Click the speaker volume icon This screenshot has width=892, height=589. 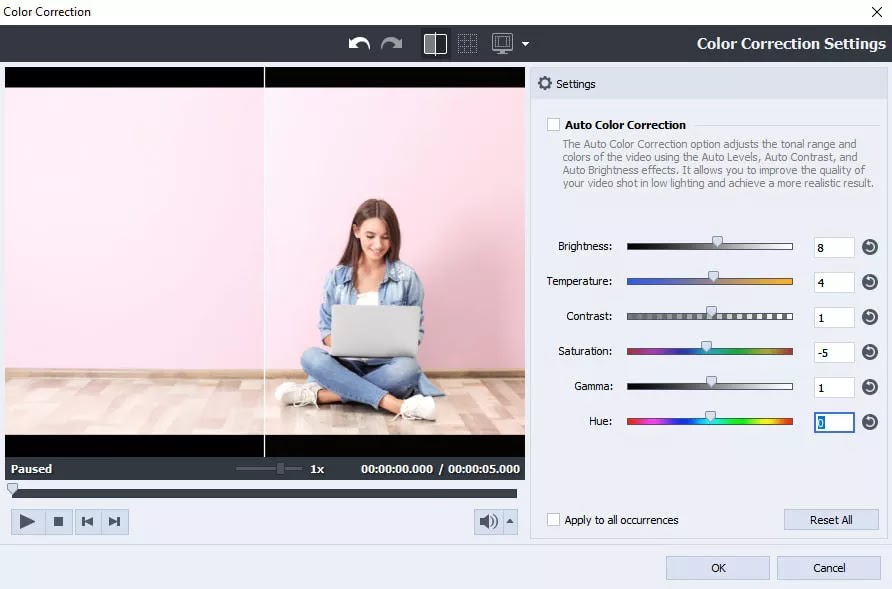coord(489,521)
